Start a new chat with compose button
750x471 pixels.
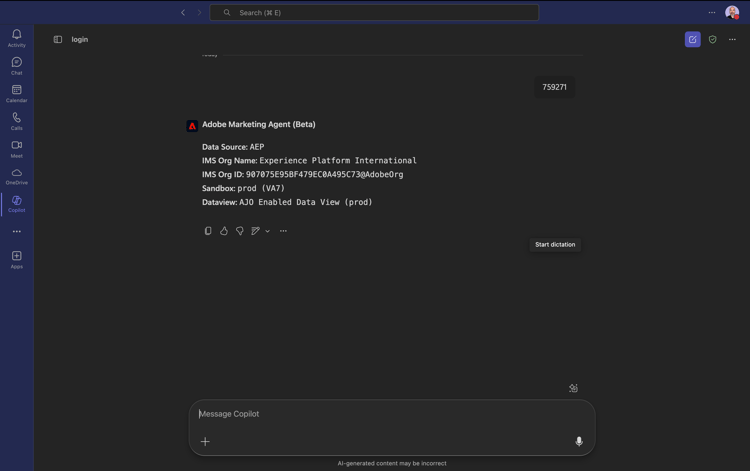(x=693, y=39)
